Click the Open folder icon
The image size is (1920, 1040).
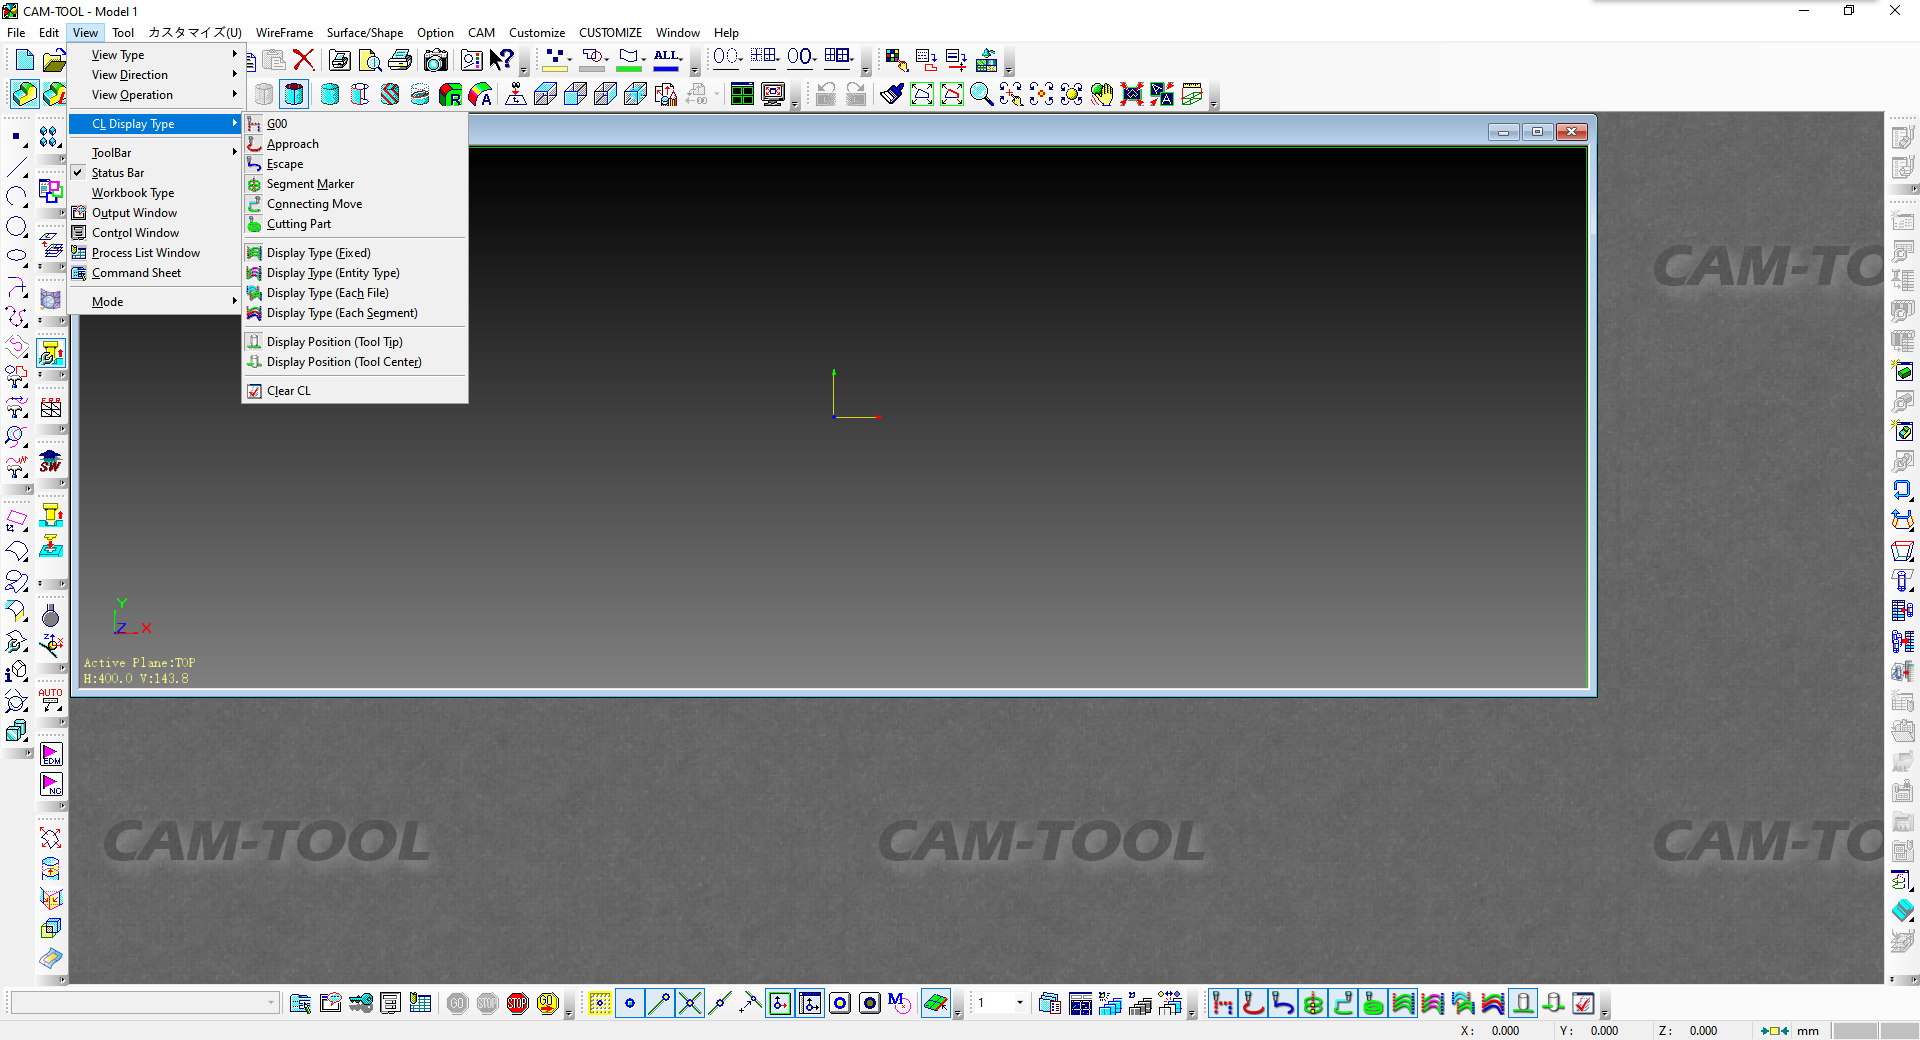click(x=54, y=61)
